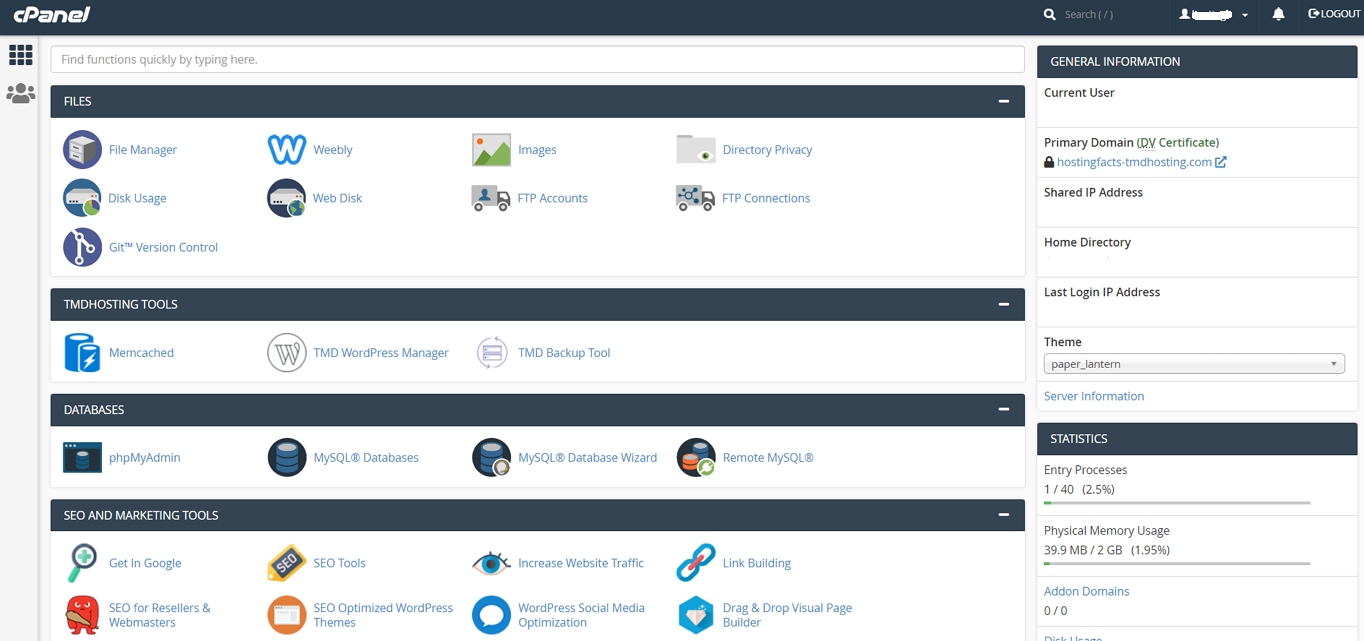Click the Weebly W icon
The width and height of the screenshot is (1364, 641).
pyautogui.click(x=287, y=150)
